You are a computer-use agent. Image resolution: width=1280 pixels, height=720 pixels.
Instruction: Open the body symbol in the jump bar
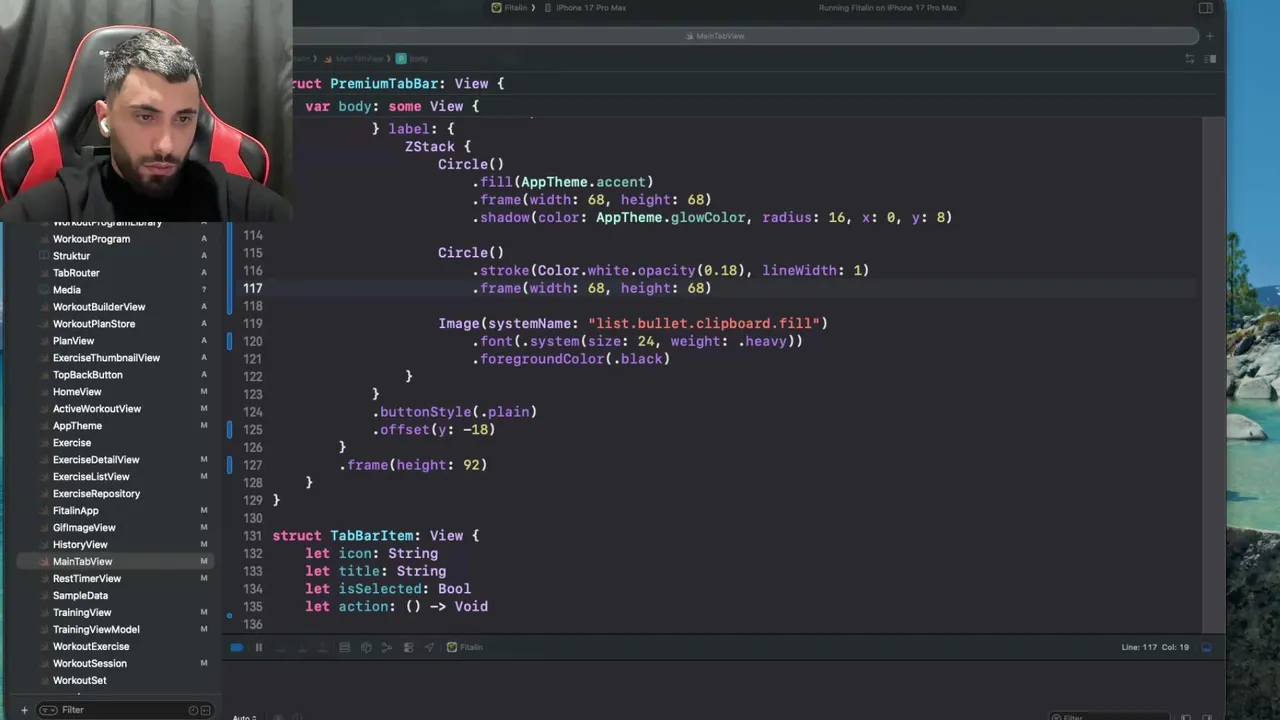(x=412, y=59)
